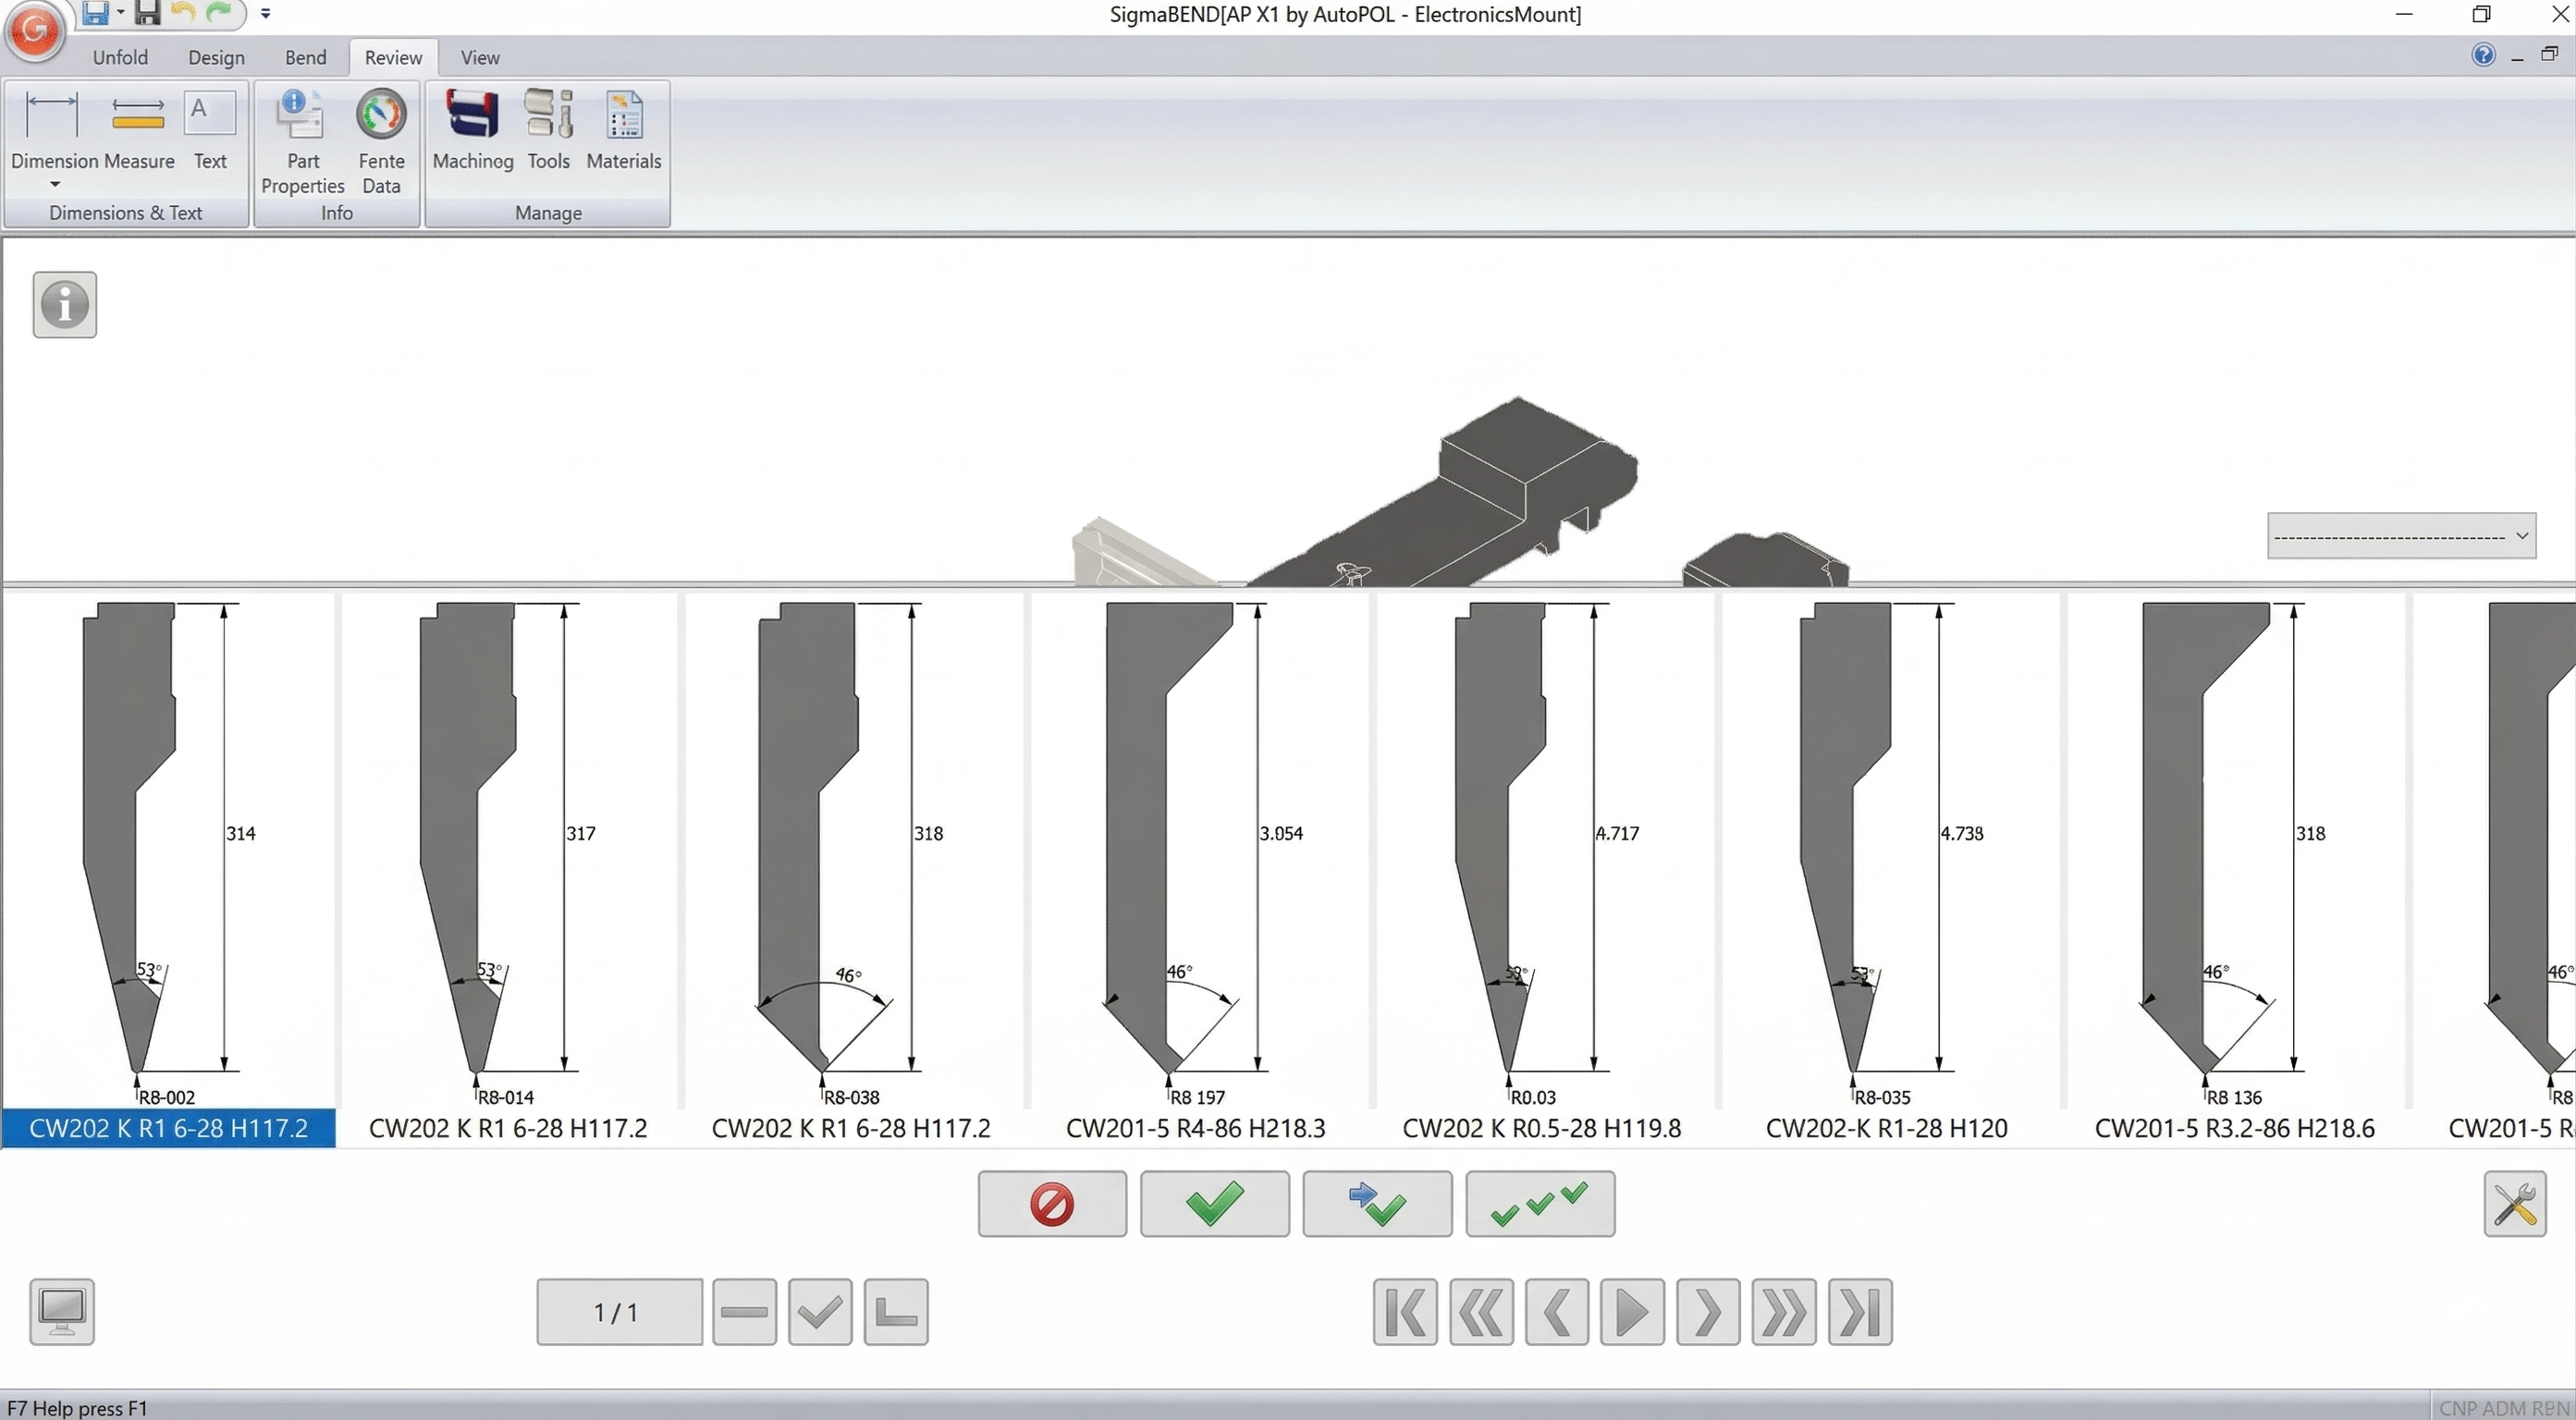Select the Dimension tool

pyautogui.click(x=54, y=131)
